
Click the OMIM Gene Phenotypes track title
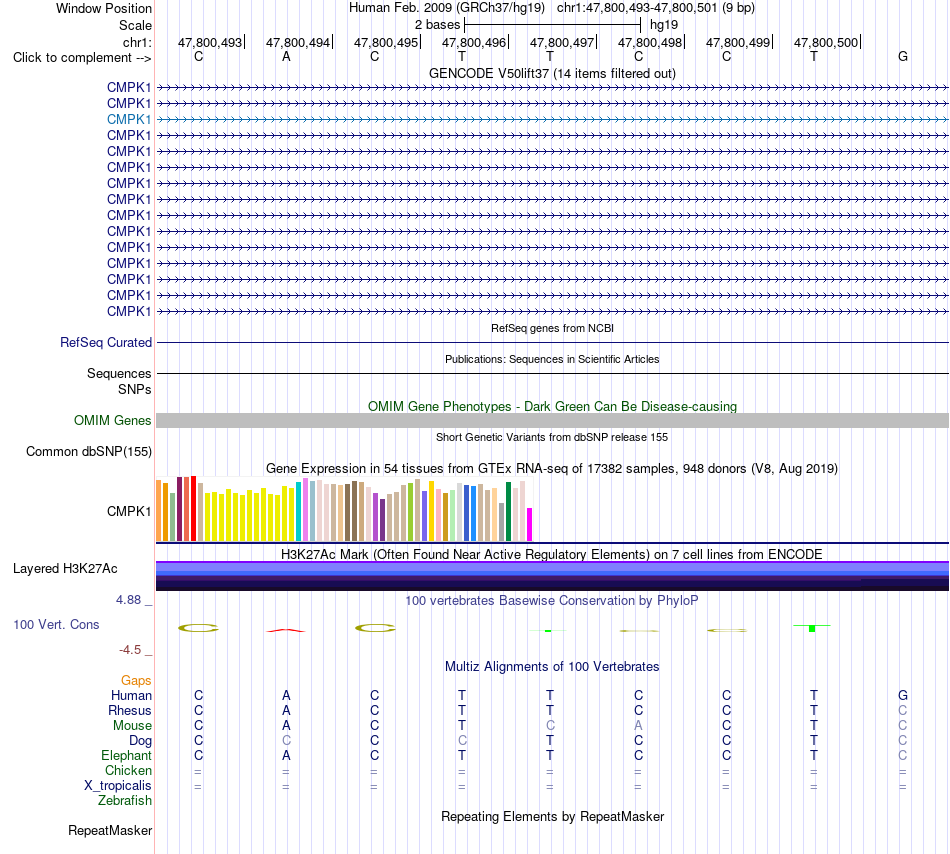tap(552, 406)
